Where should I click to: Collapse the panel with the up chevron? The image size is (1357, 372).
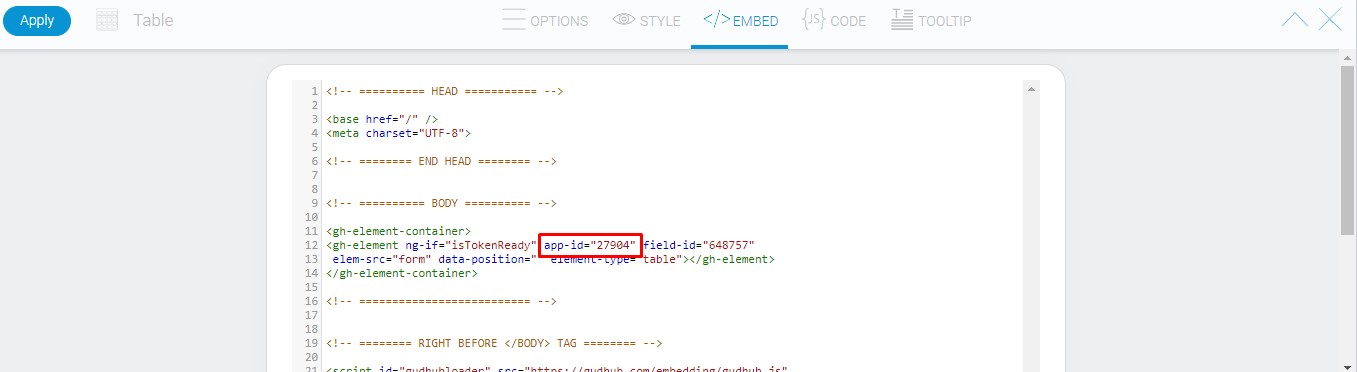1295,19
